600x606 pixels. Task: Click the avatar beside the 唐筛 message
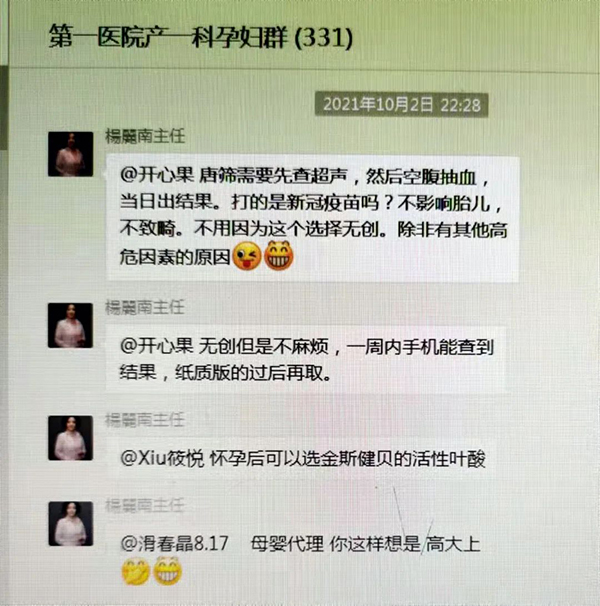pyautogui.click(x=70, y=154)
